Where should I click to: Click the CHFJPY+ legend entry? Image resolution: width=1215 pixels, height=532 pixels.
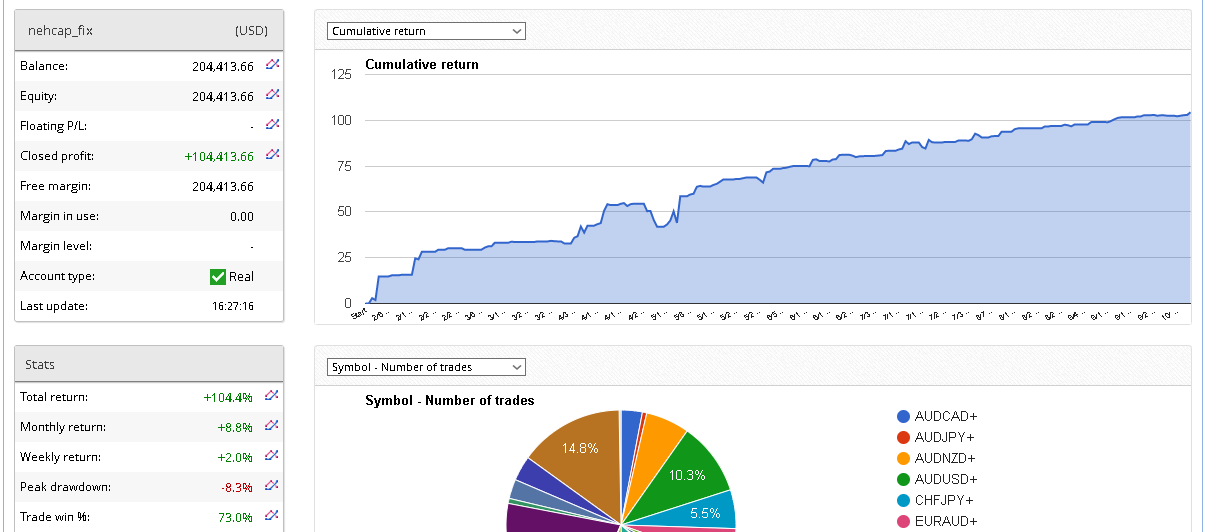(x=937, y=500)
